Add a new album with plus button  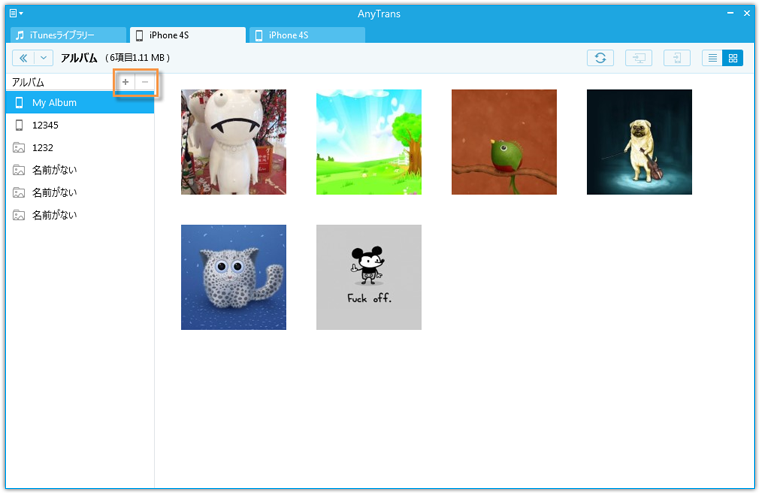(x=126, y=82)
